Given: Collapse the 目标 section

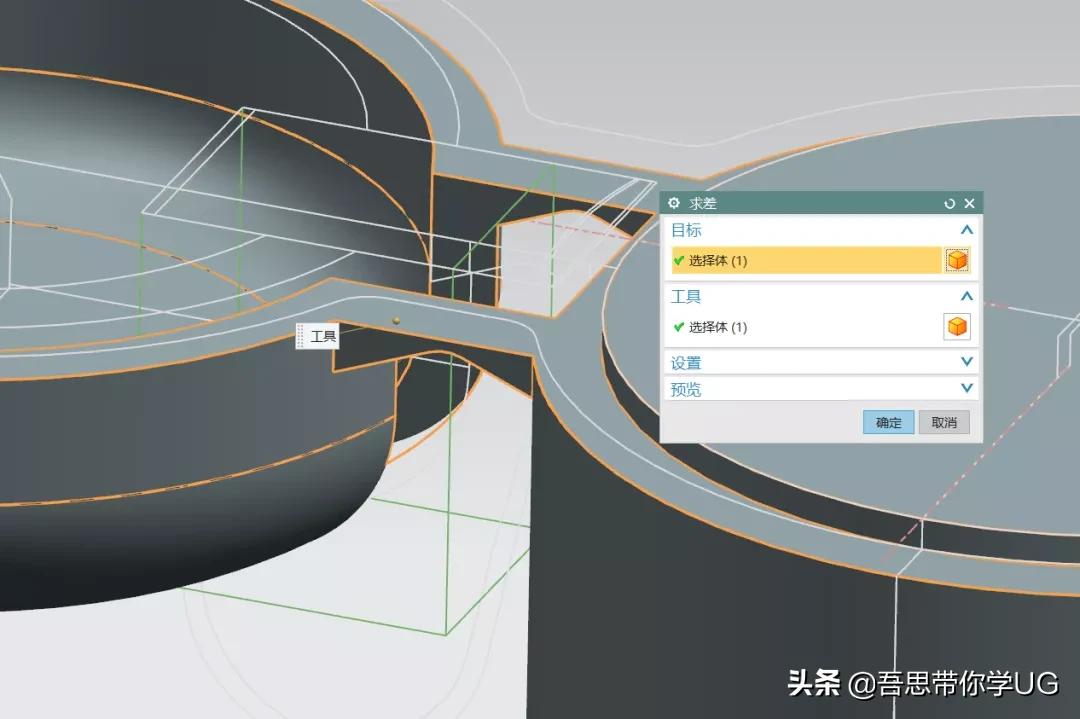Looking at the screenshot, I should [965, 230].
